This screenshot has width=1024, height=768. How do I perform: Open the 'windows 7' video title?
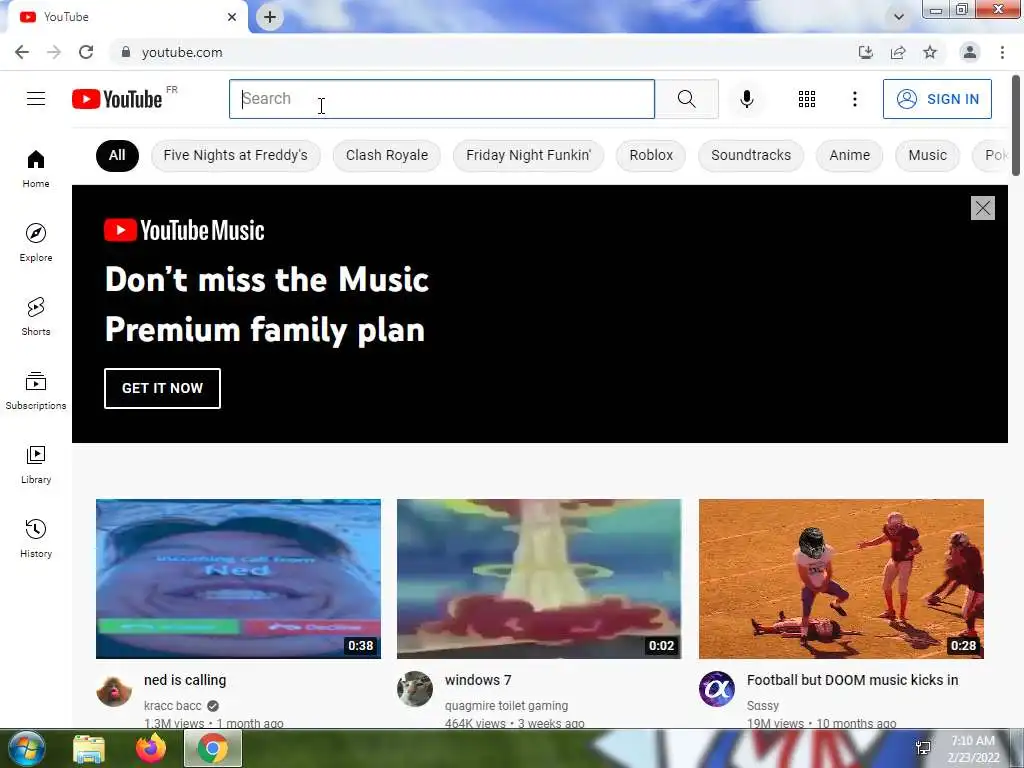tap(478, 680)
